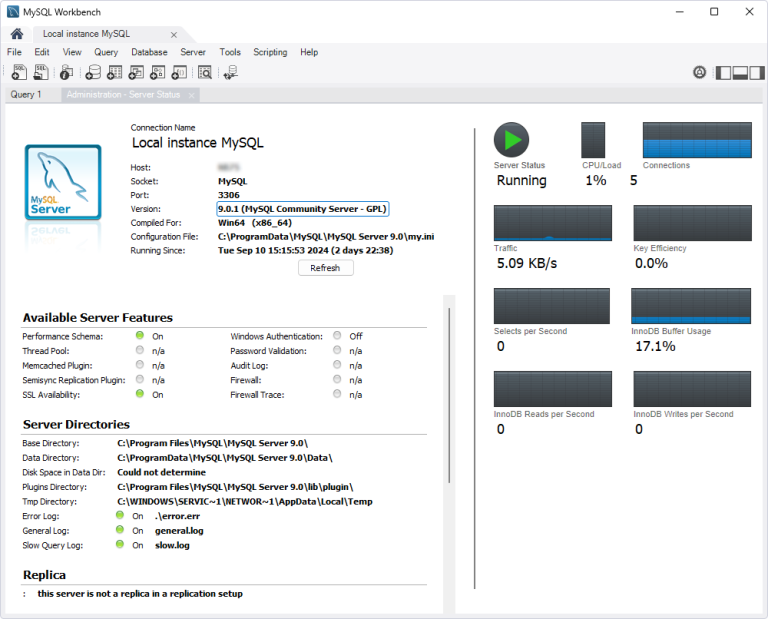Click the create new view icon
The width and height of the screenshot is (768, 619).
click(137, 72)
